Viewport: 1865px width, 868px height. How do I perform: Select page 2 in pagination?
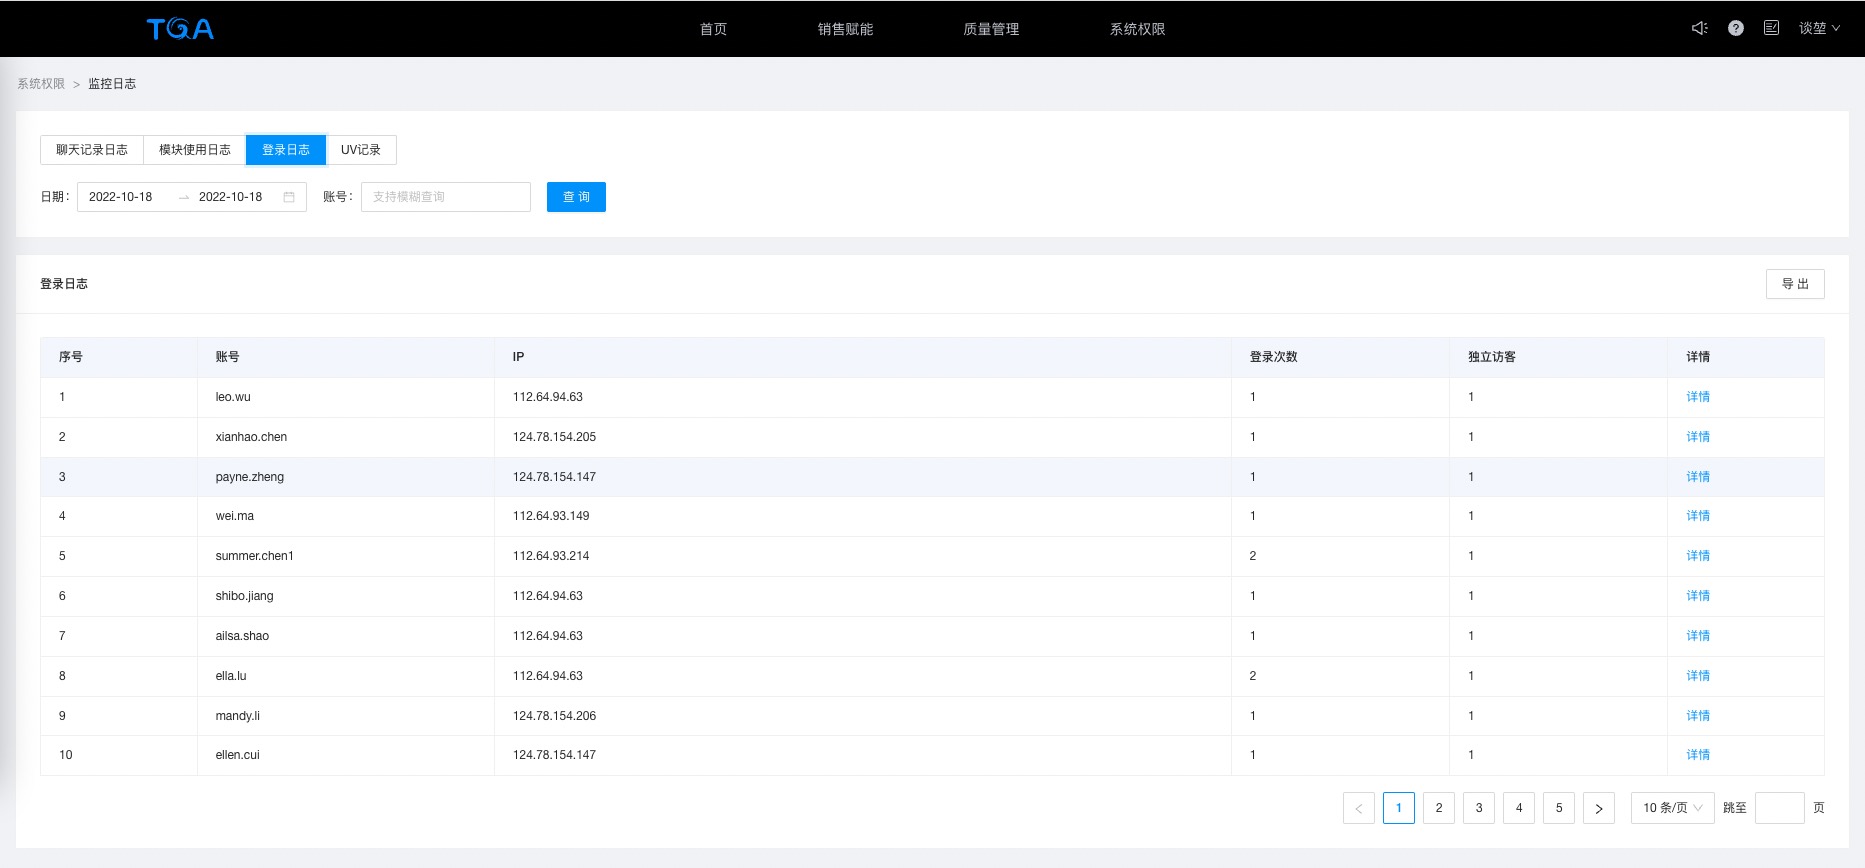(1439, 808)
